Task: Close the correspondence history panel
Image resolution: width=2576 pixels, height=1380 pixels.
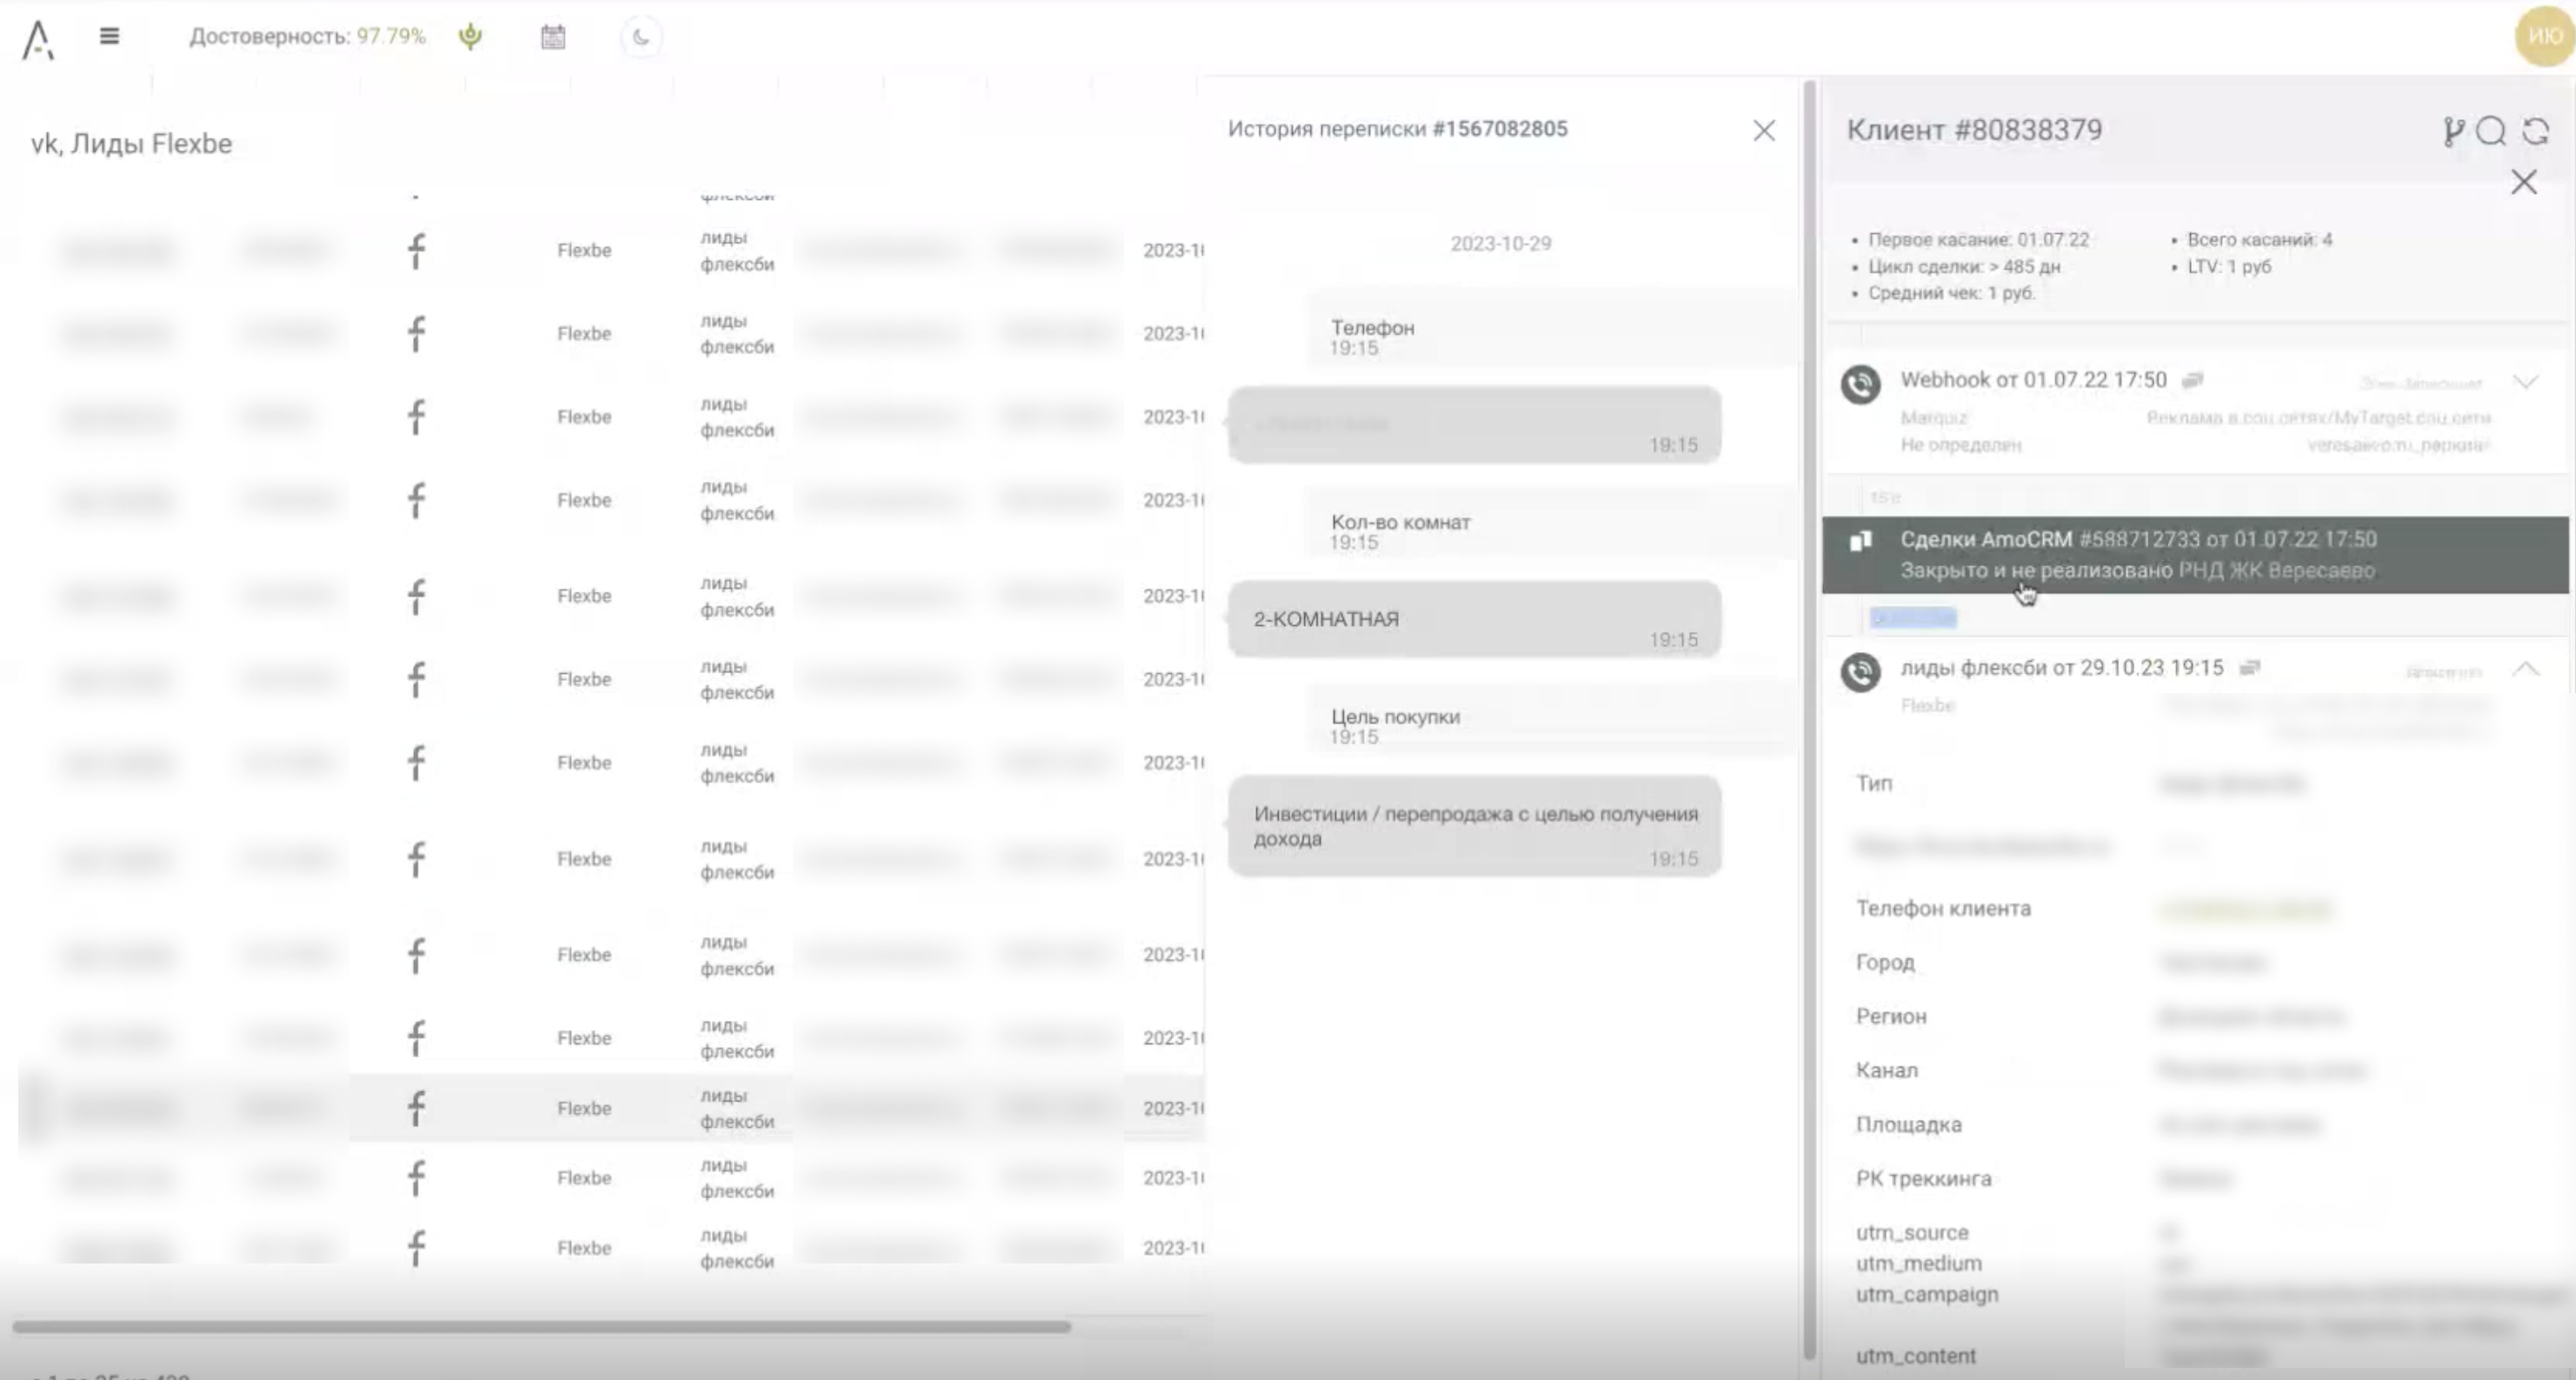Action: coord(1764,131)
